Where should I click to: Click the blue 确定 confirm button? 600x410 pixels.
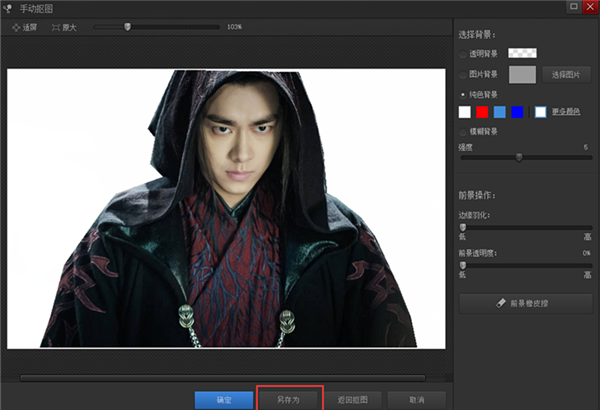(x=224, y=399)
